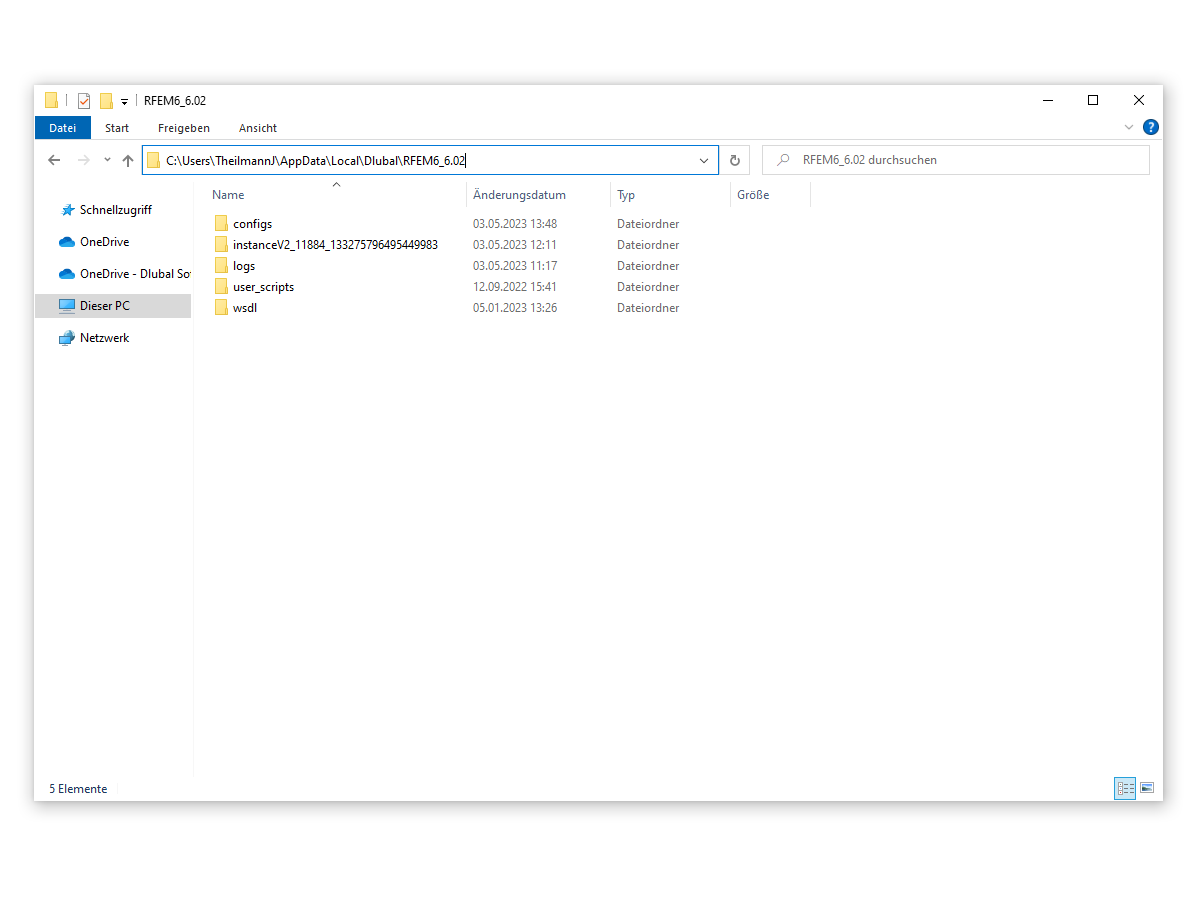Image resolution: width=1200 pixels, height=900 pixels.
Task: Refresh the folder view with the refresh icon
Action: click(x=735, y=160)
